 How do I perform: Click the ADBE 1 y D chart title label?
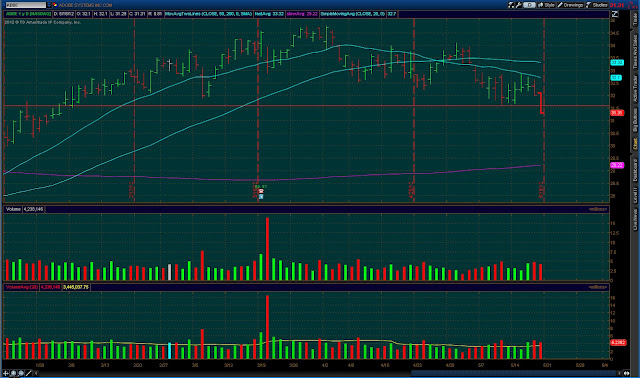tap(29, 14)
